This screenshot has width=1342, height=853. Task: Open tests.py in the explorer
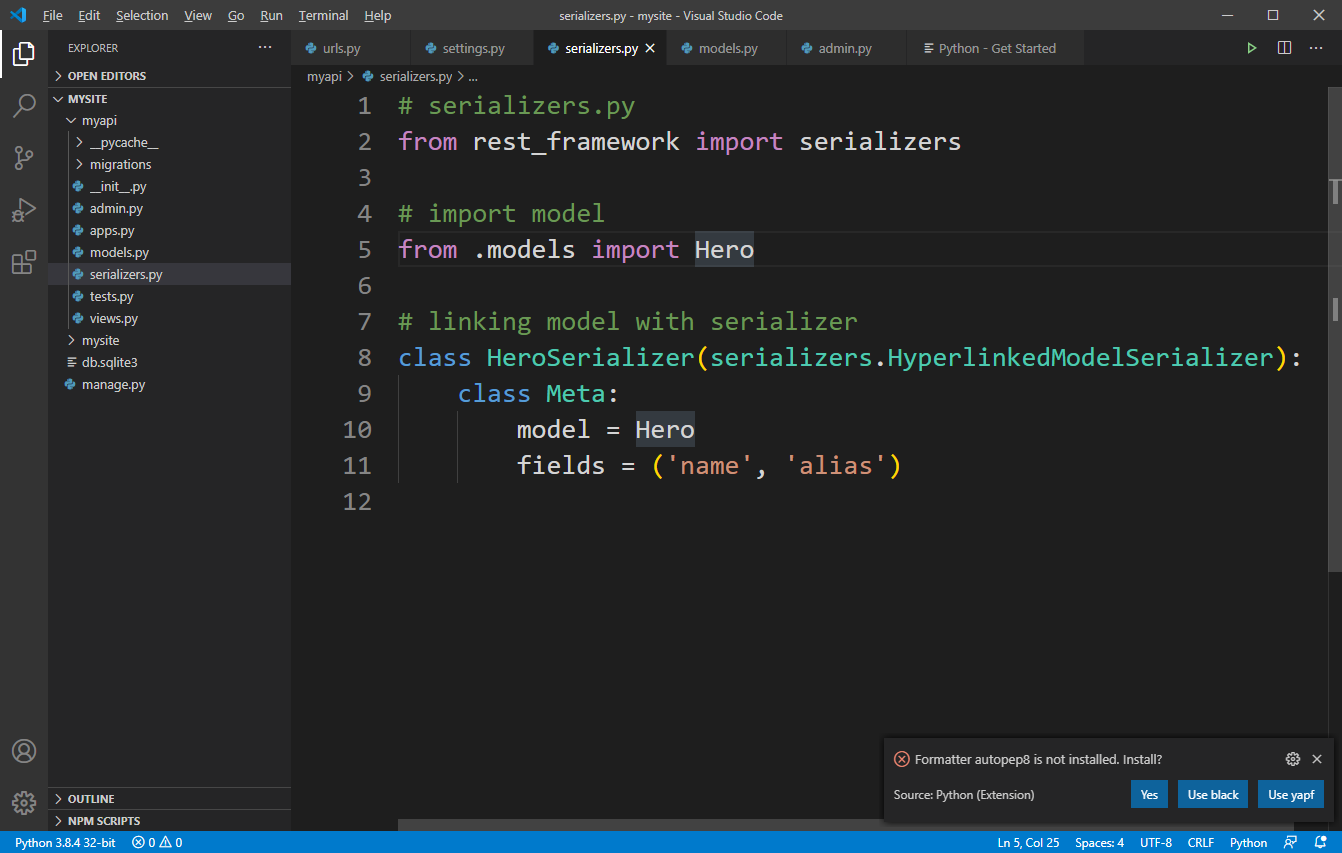click(170, 297)
